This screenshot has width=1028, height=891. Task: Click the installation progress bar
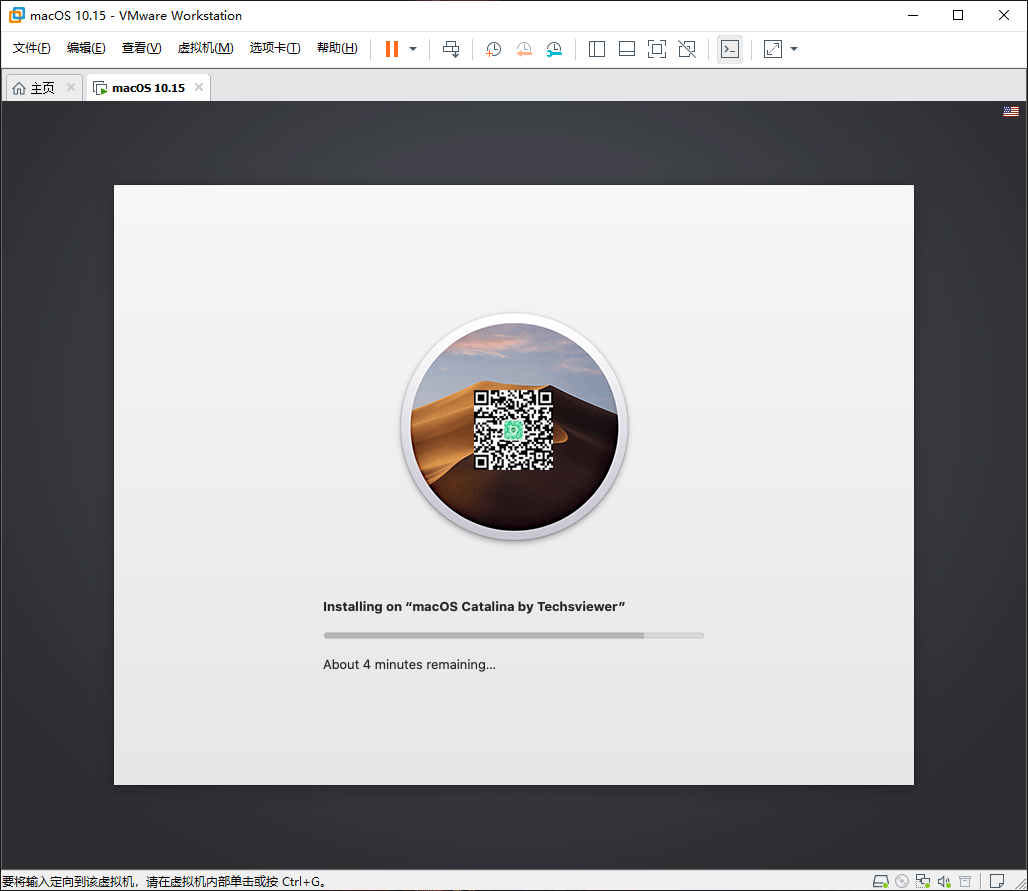(513, 635)
